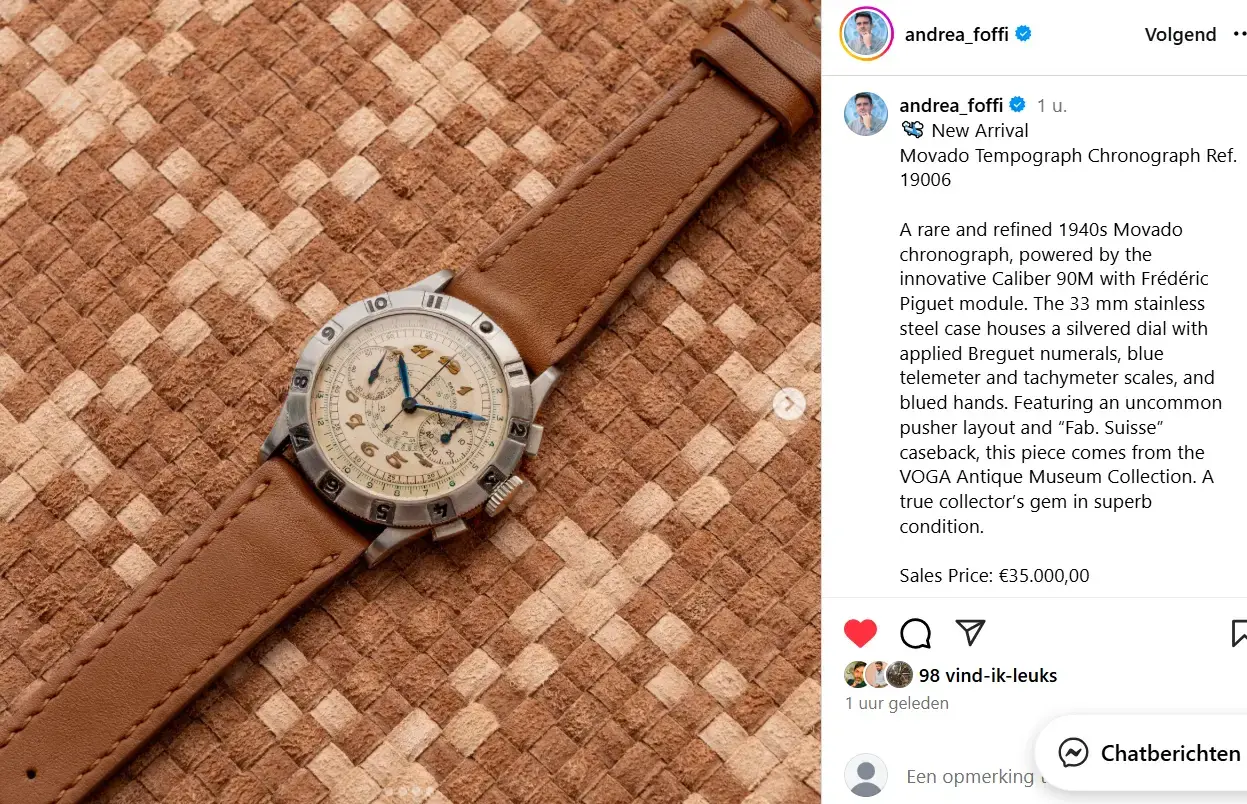Click the header profile picture with story ring
1247x804 pixels.
[866, 34]
